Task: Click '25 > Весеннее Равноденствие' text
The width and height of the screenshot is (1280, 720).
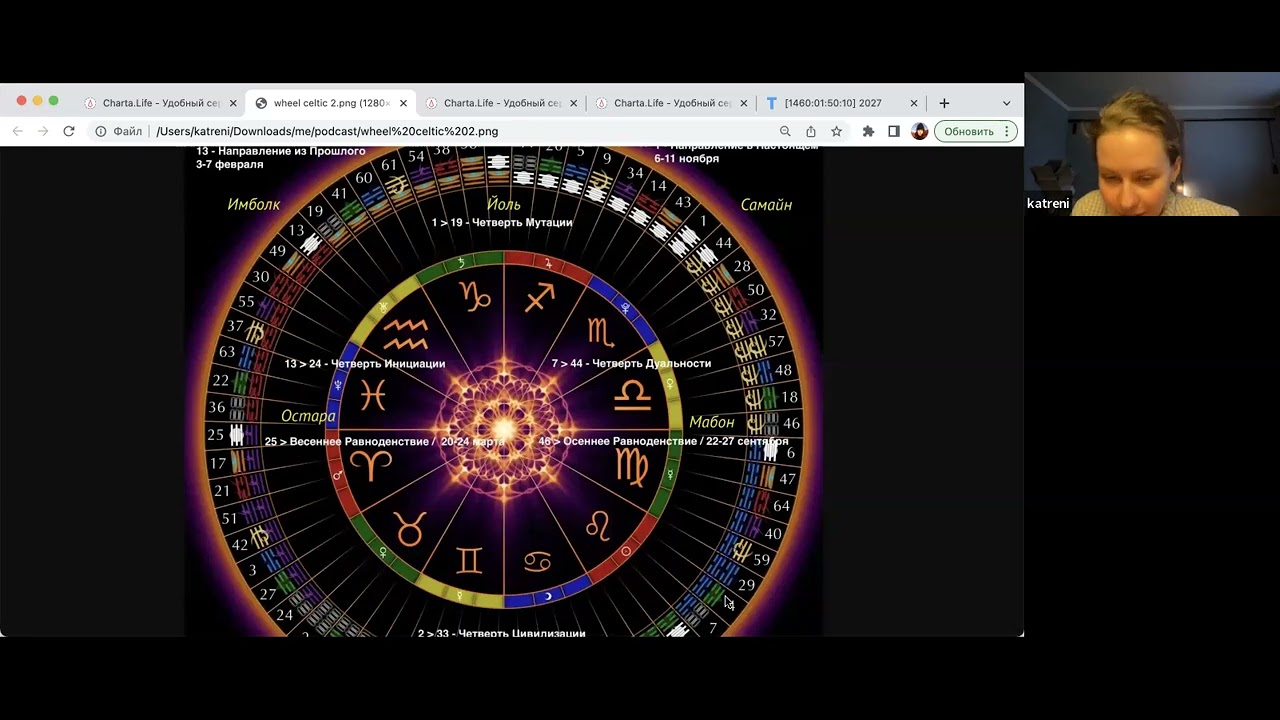Action: 346,441
